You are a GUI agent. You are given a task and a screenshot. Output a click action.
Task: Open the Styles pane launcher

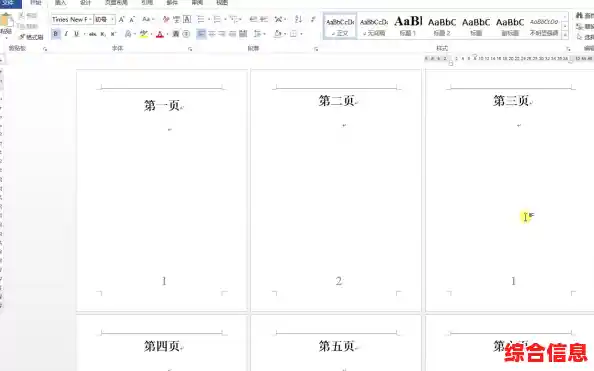pos(568,49)
